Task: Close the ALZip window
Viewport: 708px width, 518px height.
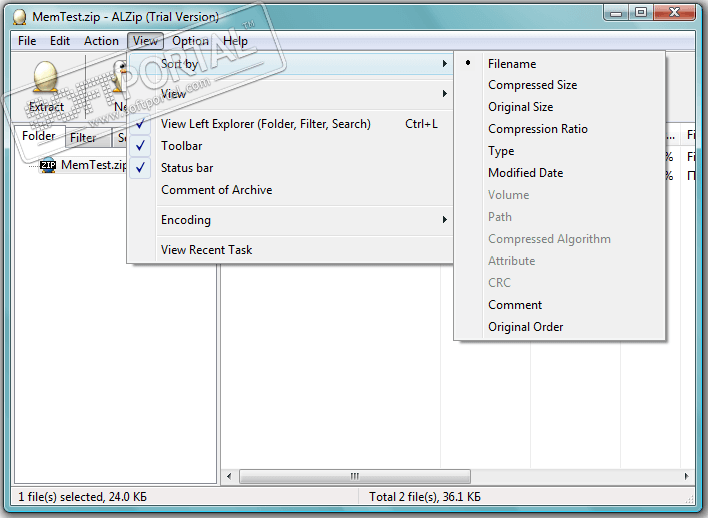Action: [674, 12]
